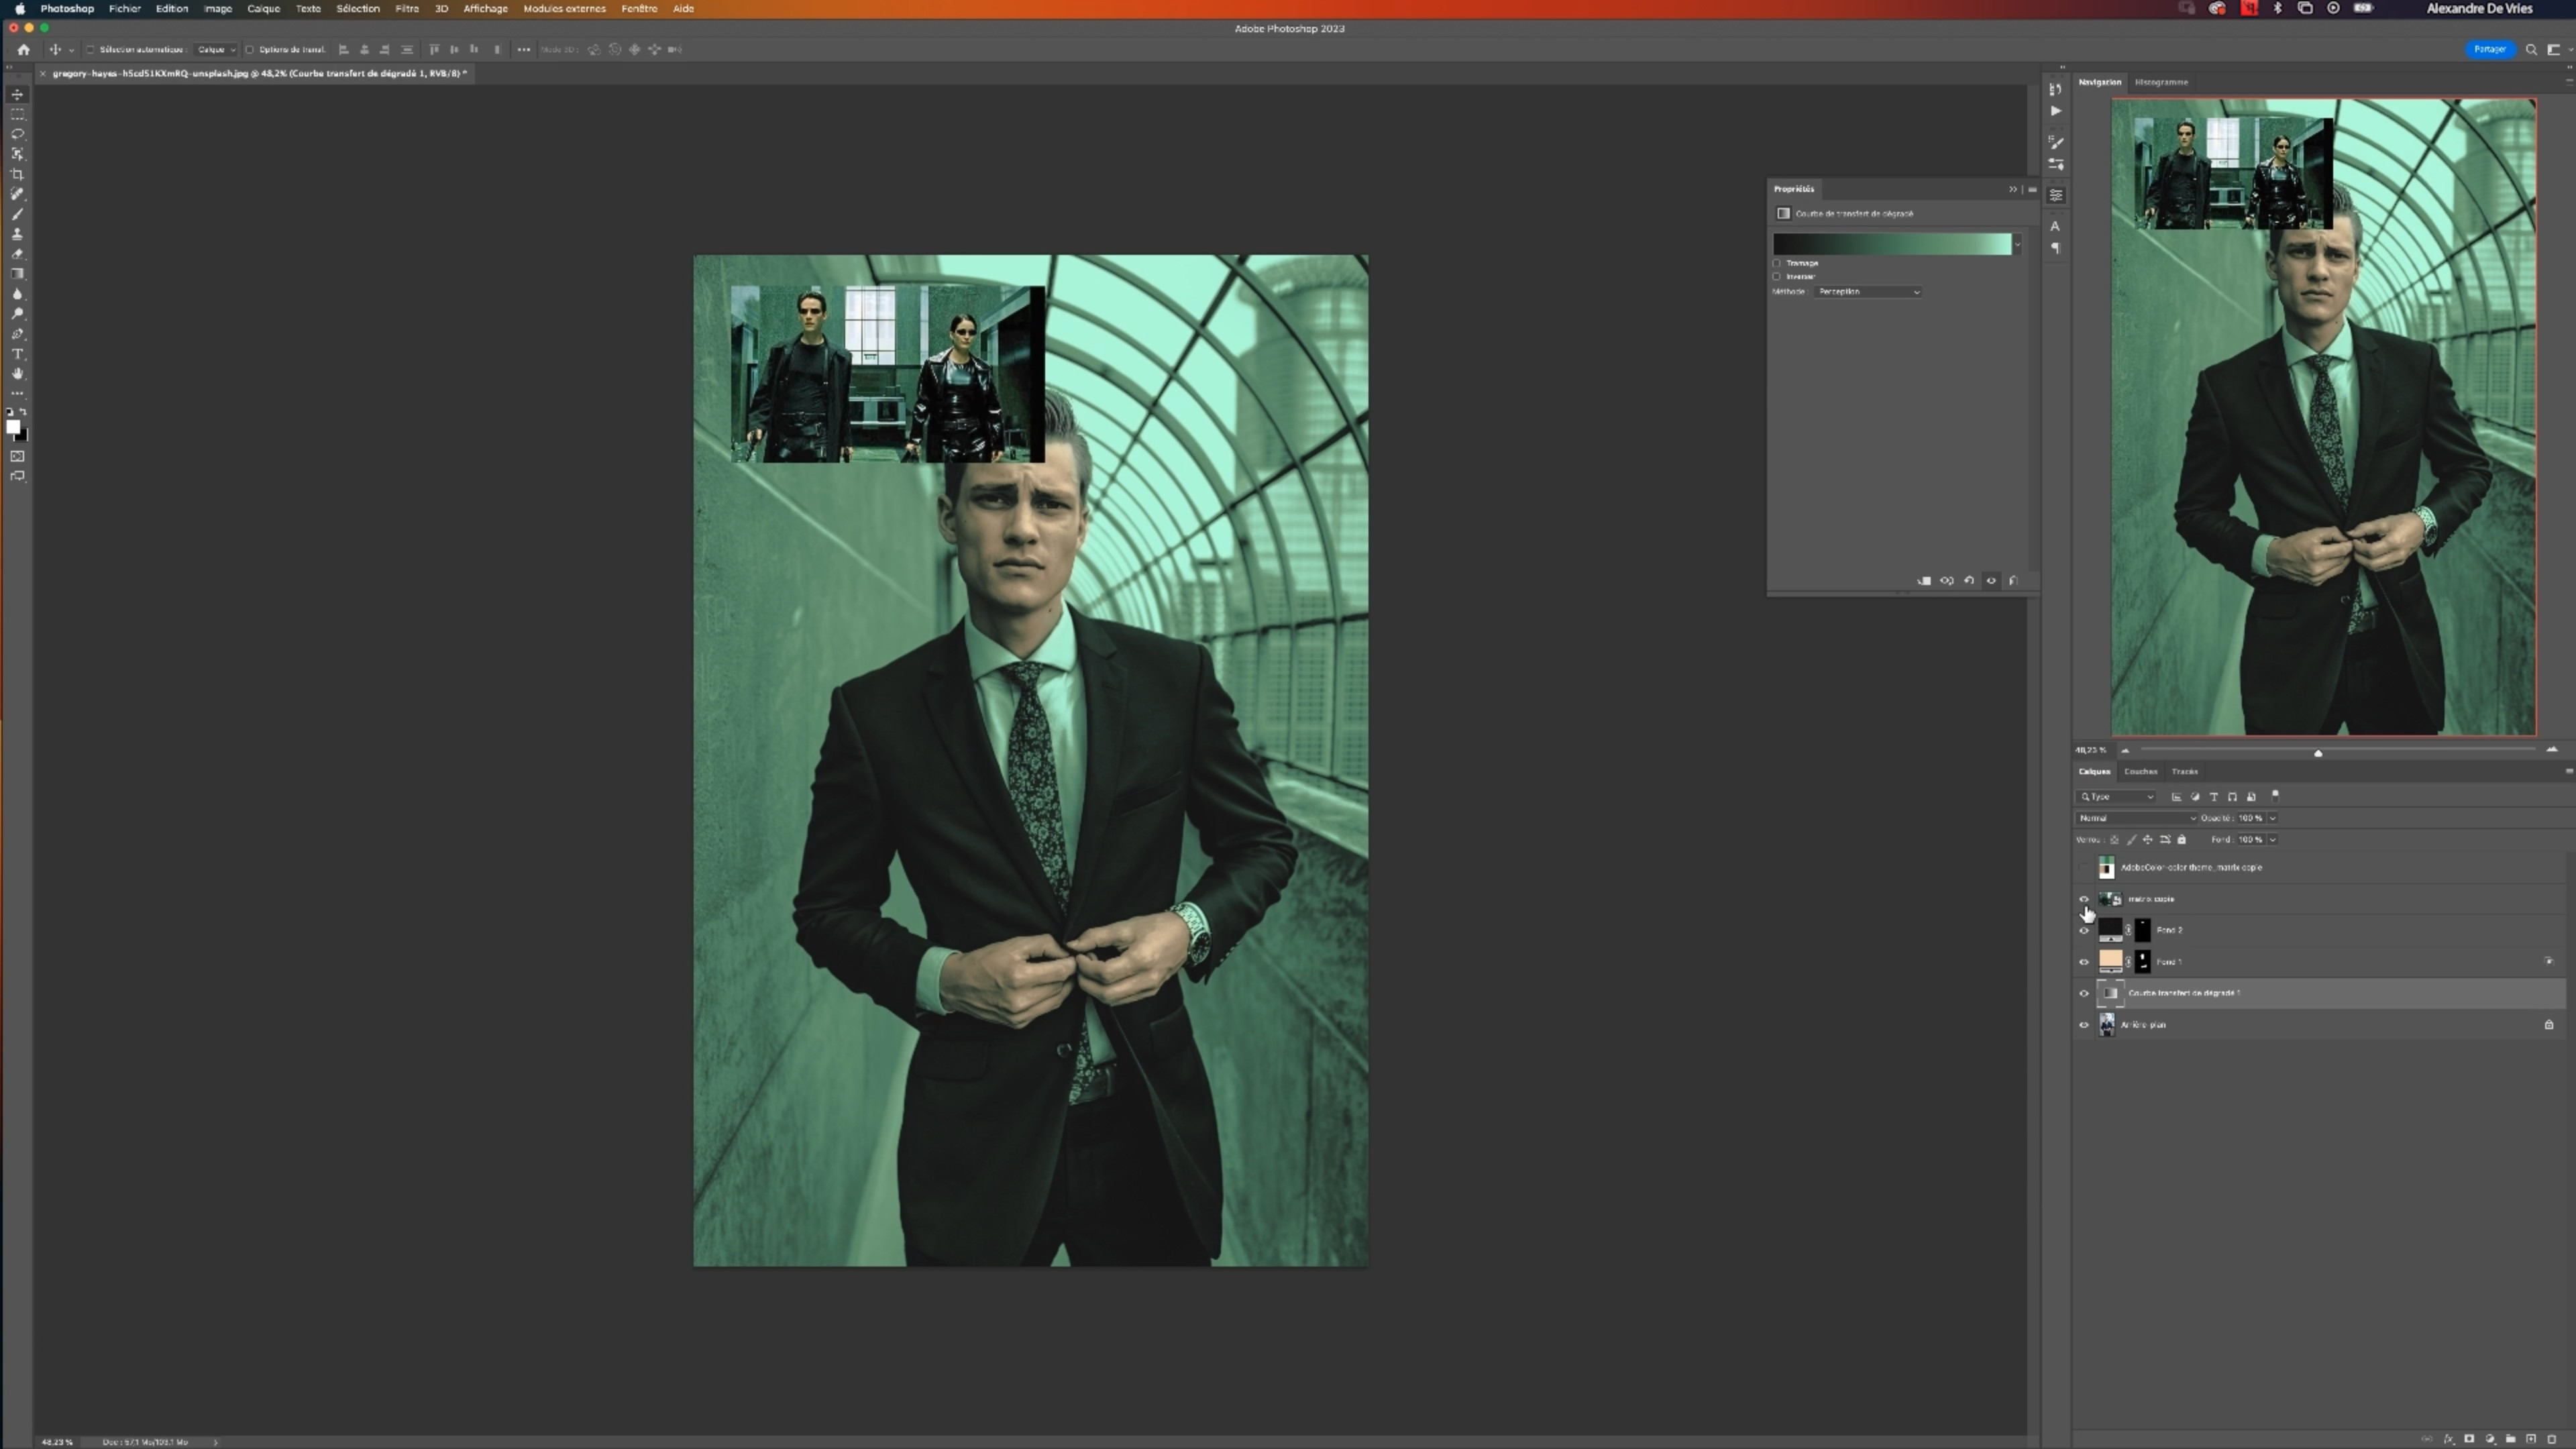Image resolution: width=2576 pixels, height=1449 pixels.
Task: Select the Crop tool in toolbar
Action: click(x=17, y=174)
